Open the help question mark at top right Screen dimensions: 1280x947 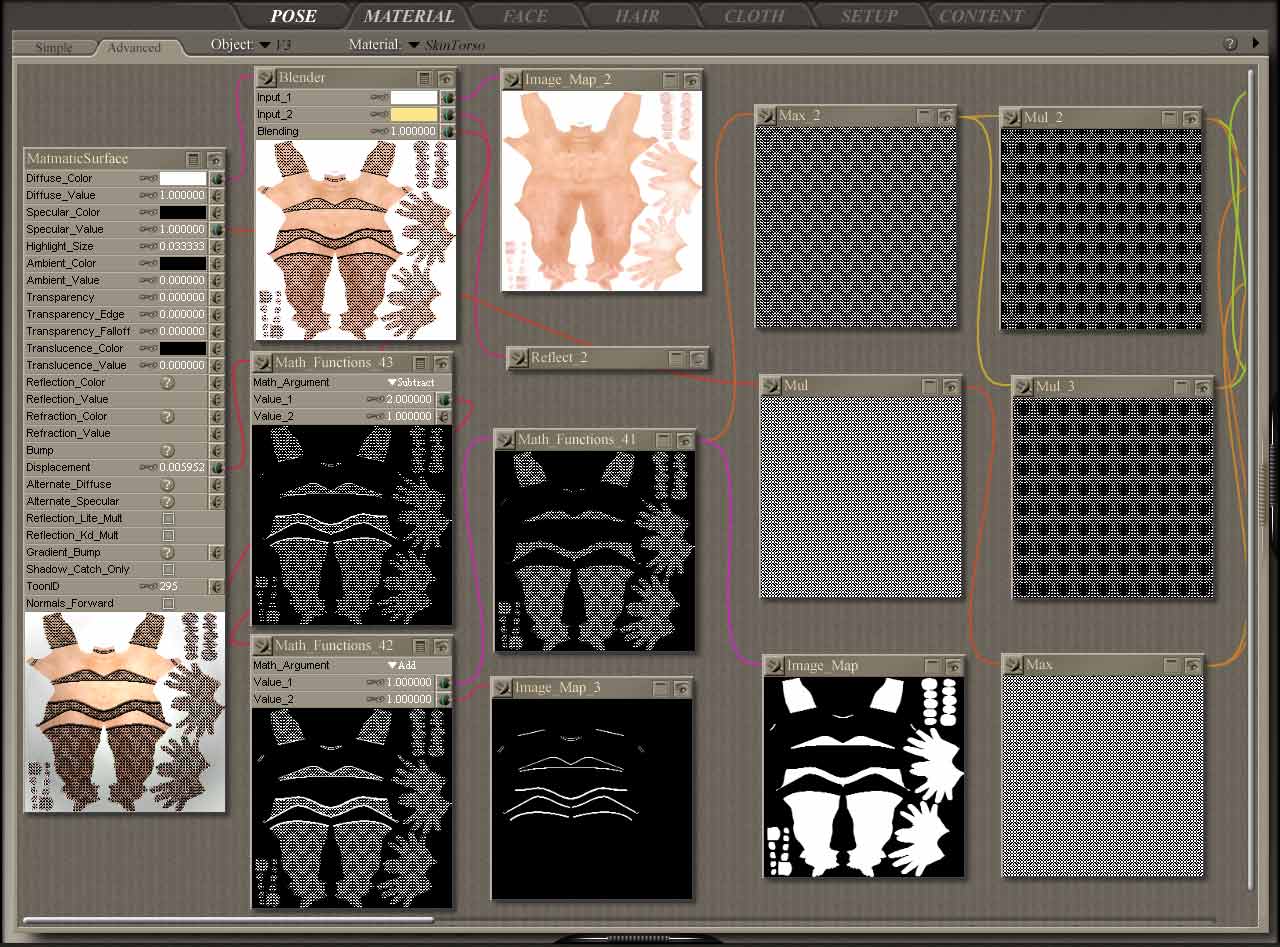(1231, 45)
